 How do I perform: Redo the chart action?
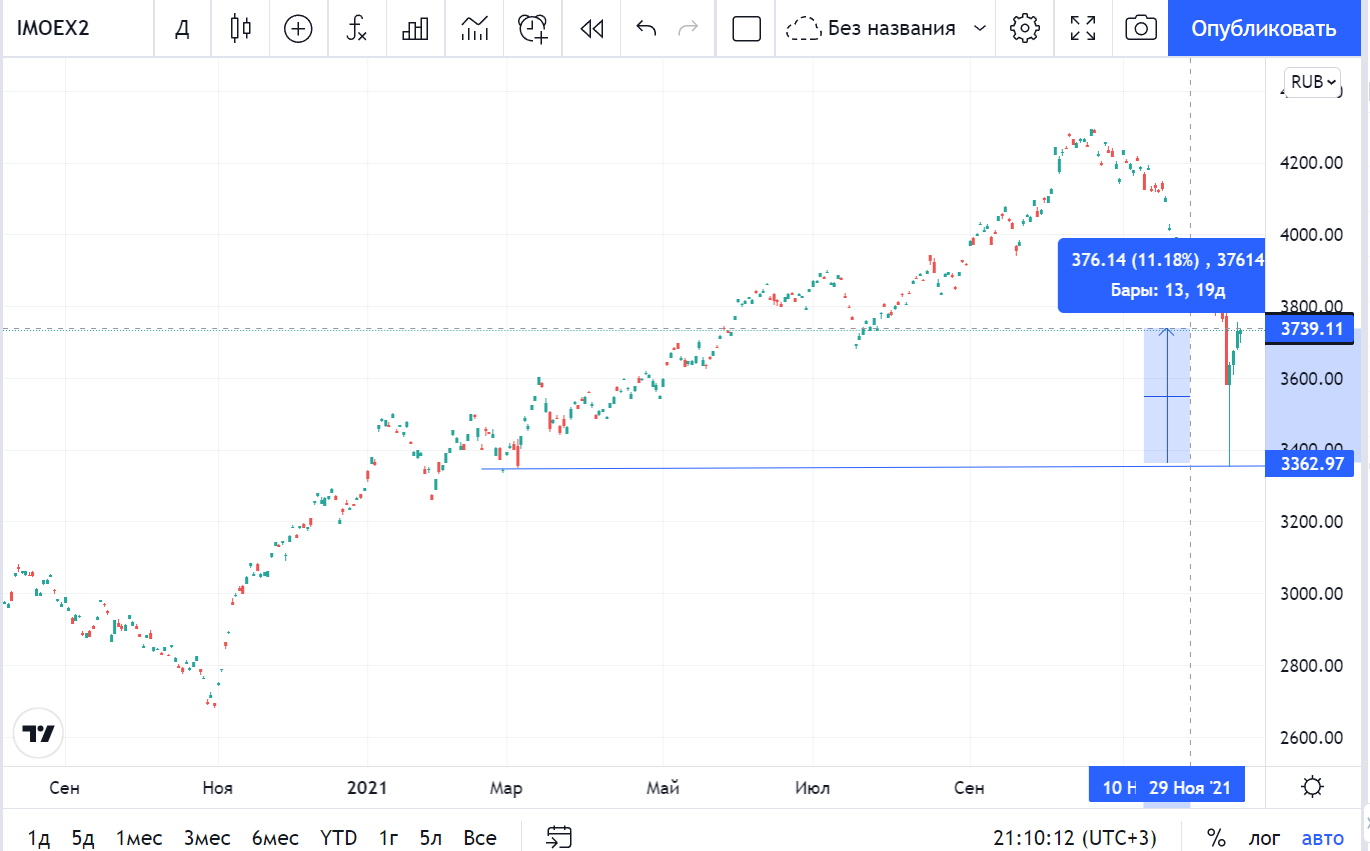coord(688,28)
